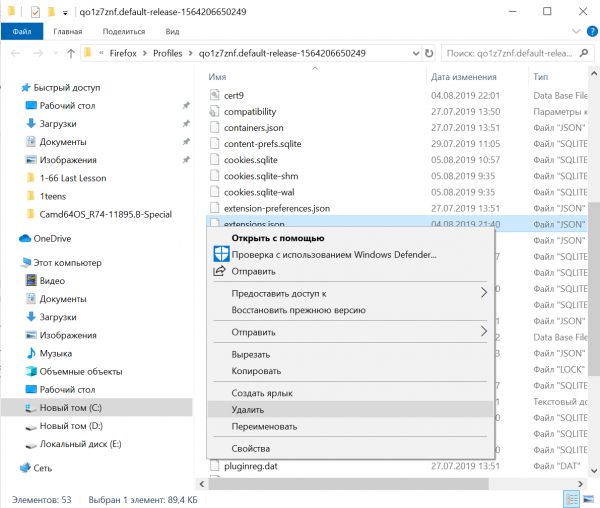Select containers.json file
600x508 pixels.
click(253, 128)
